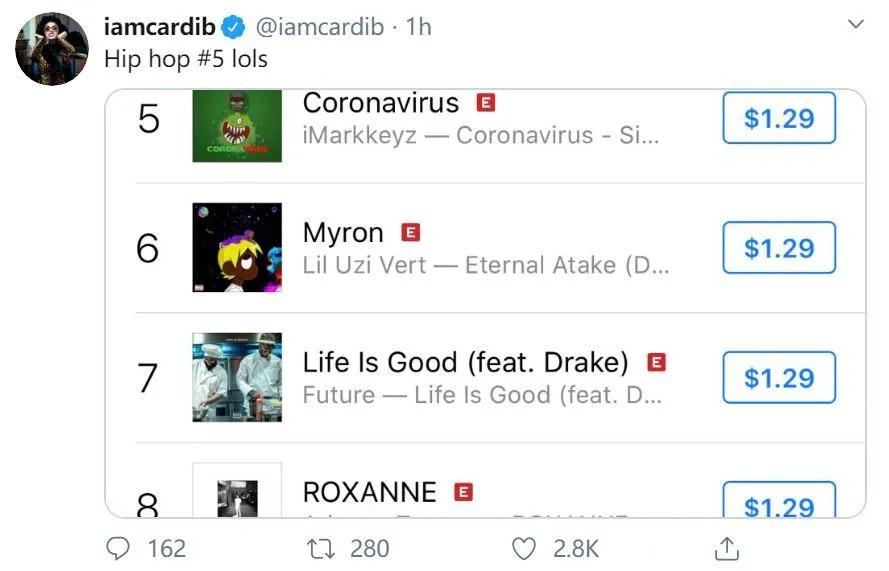Click the explicit badge on Life Is Good

656,362
